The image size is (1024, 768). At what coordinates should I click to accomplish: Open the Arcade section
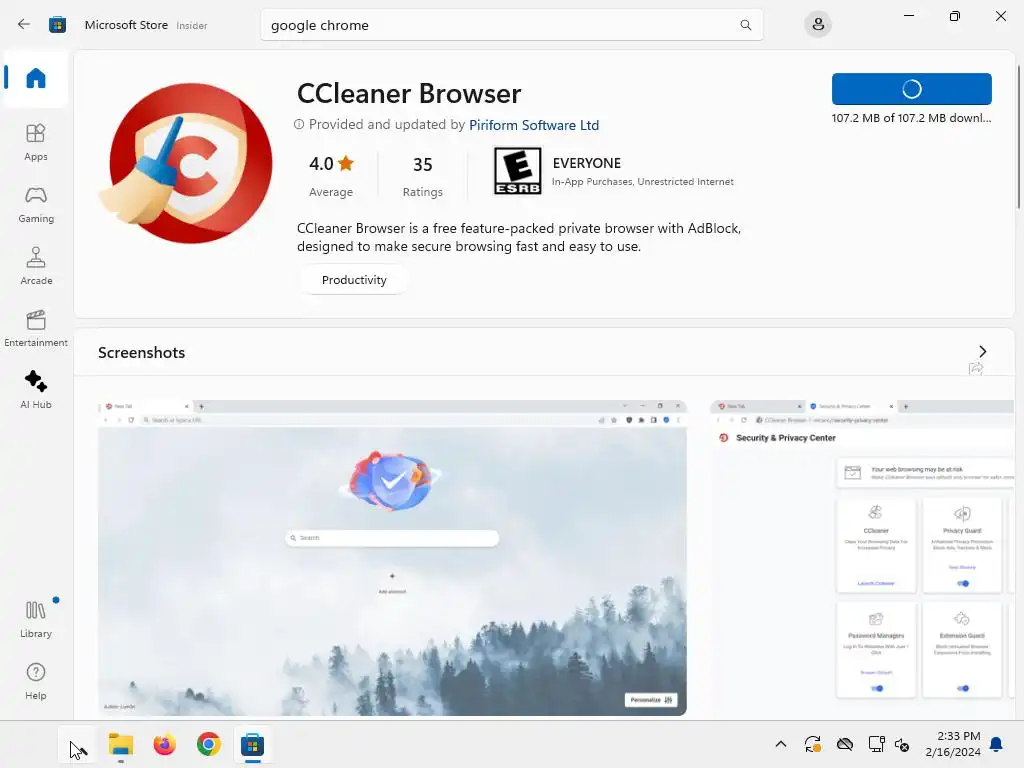[36, 266]
